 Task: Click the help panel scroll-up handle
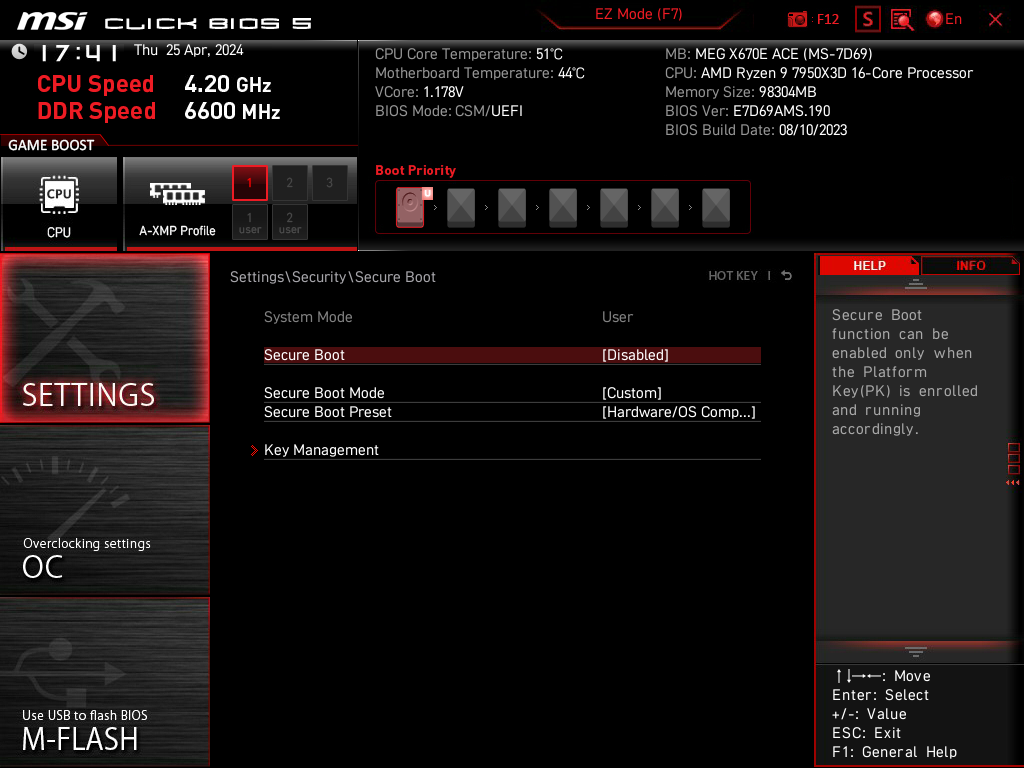[x=916, y=283]
